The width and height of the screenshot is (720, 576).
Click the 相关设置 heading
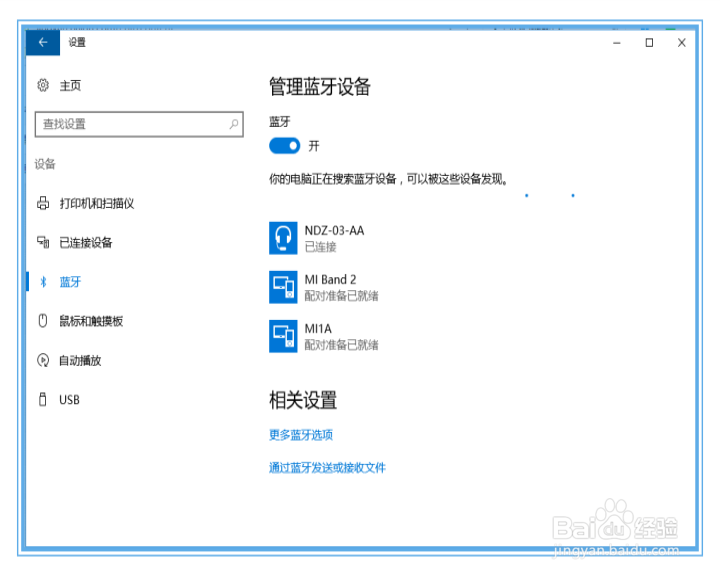point(303,400)
